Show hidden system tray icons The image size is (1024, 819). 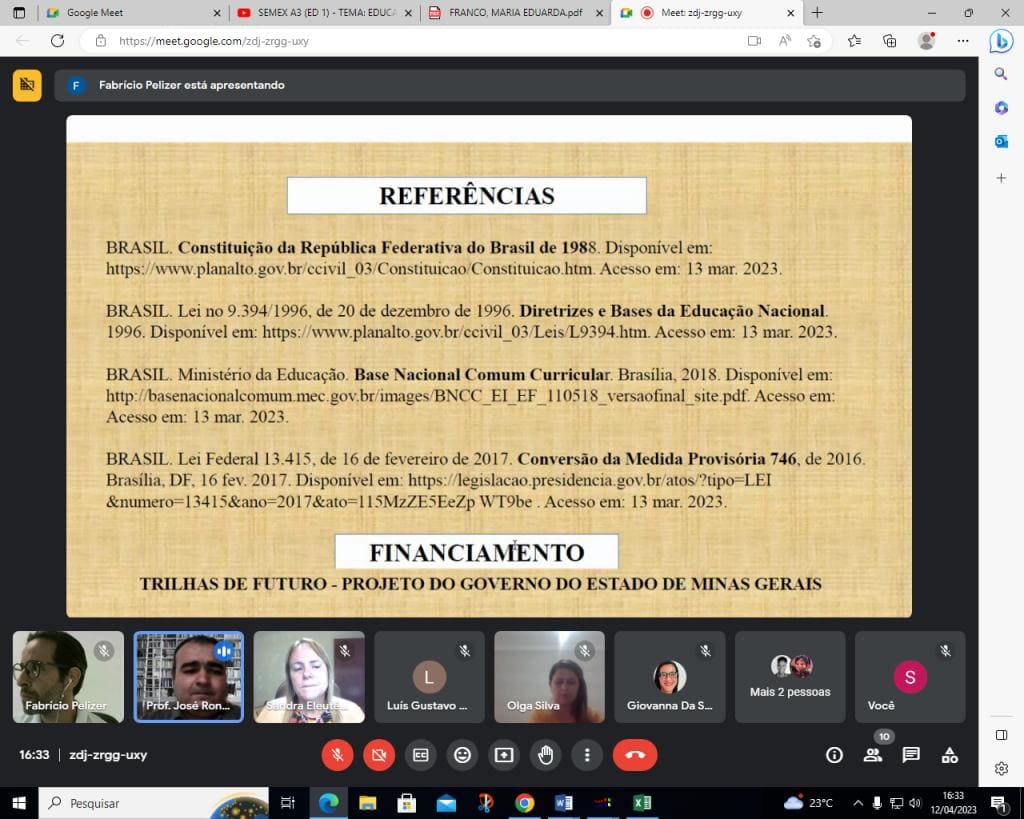(858, 803)
